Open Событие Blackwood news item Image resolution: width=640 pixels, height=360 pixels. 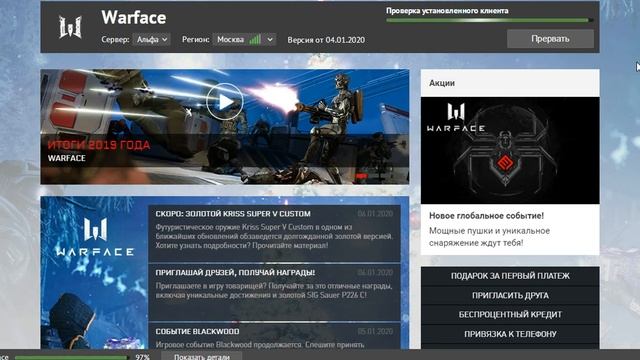[x=274, y=336]
